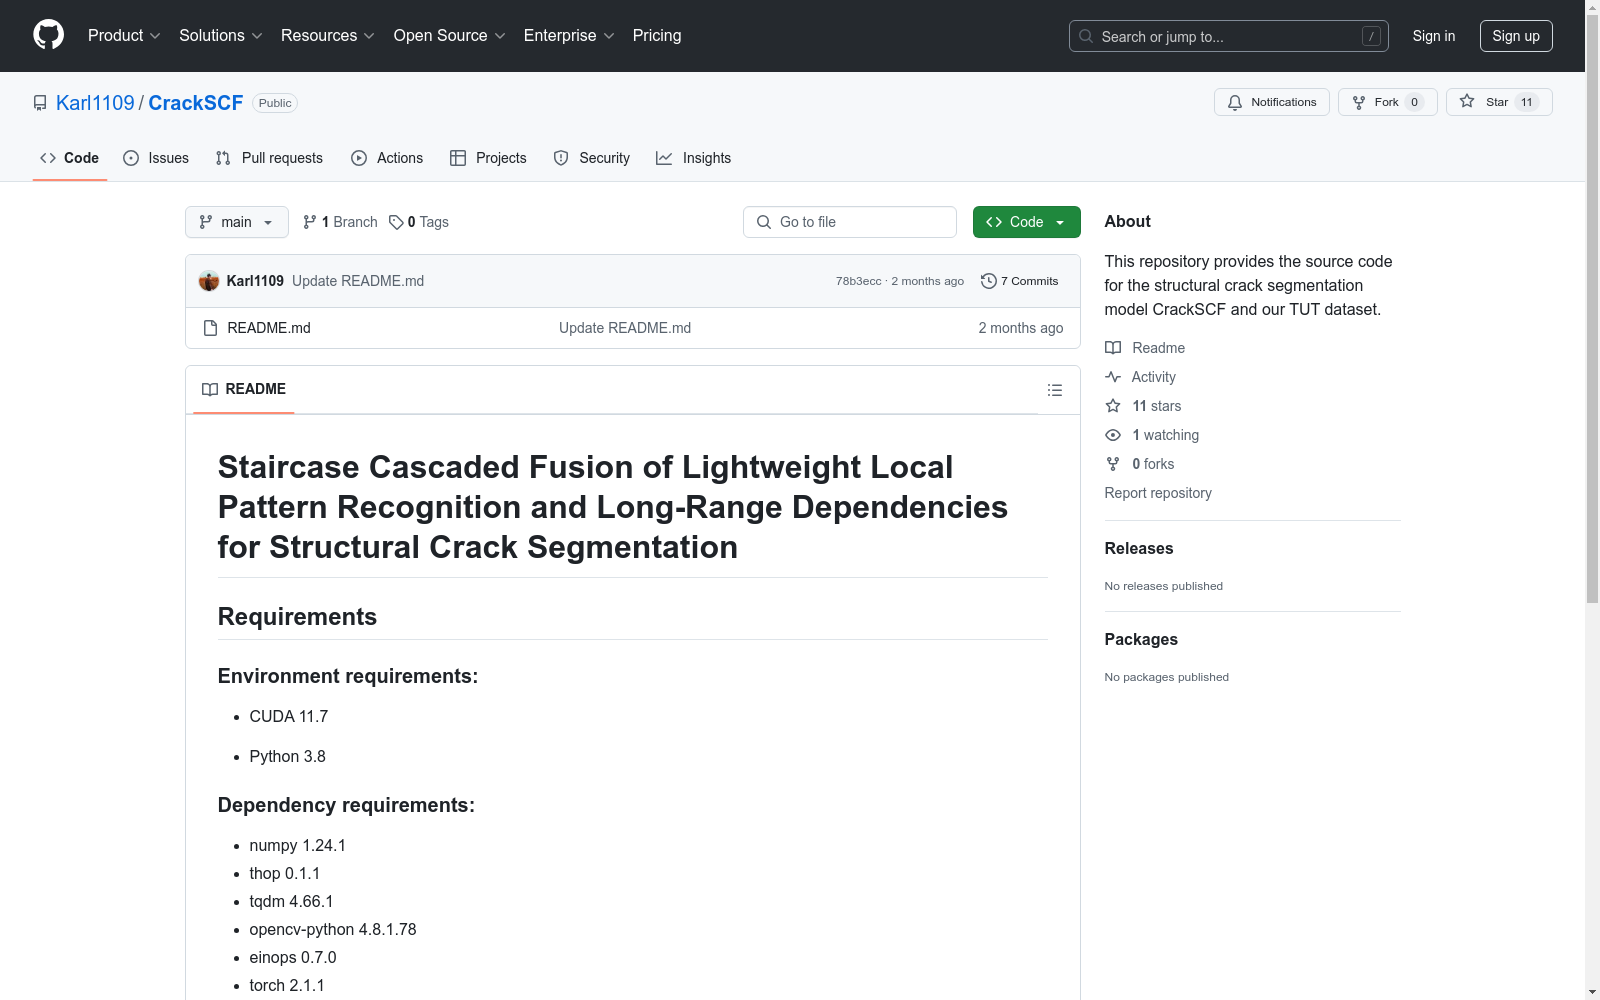The width and height of the screenshot is (1600, 1000).
Task: Expand the Solutions menu
Action: (x=220, y=35)
